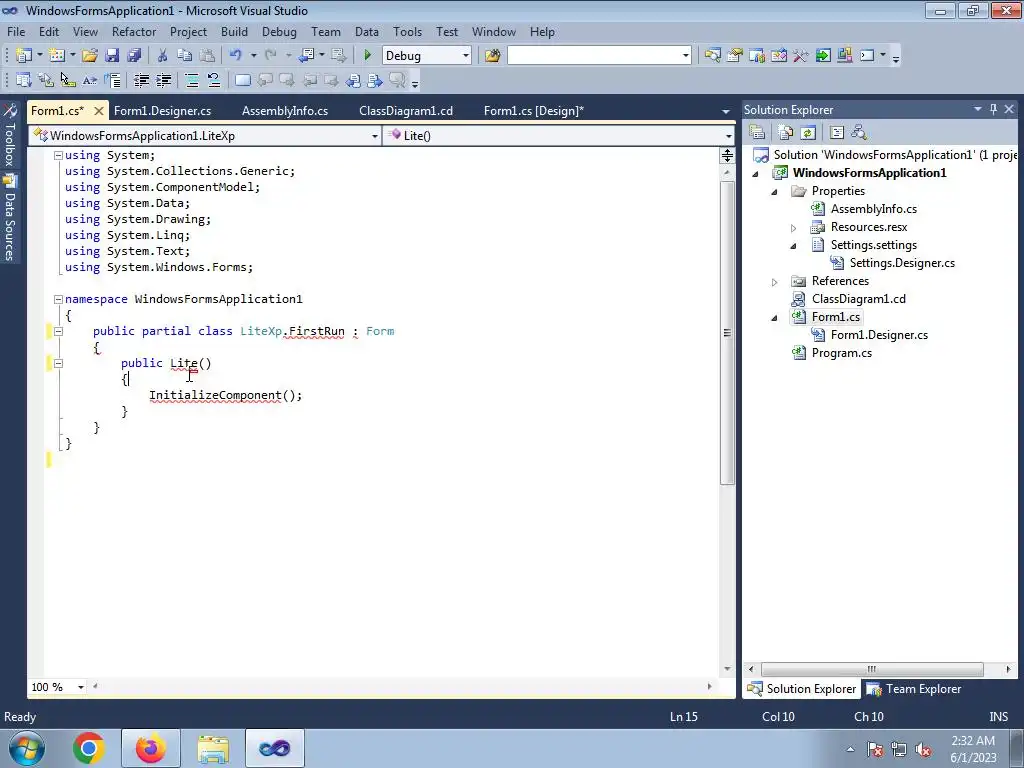The image size is (1024, 768).
Task: Switch to the Form1.cs [Design]* tab
Action: [x=534, y=110]
